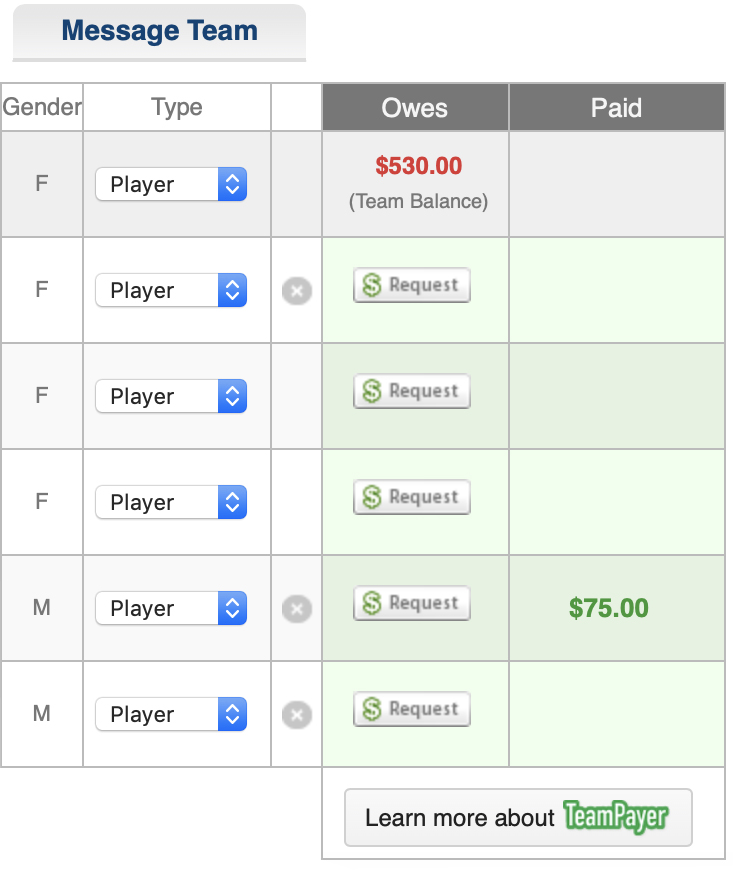The width and height of the screenshot is (737, 874).
Task: Click Request button in the last row
Action: (x=411, y=709)
